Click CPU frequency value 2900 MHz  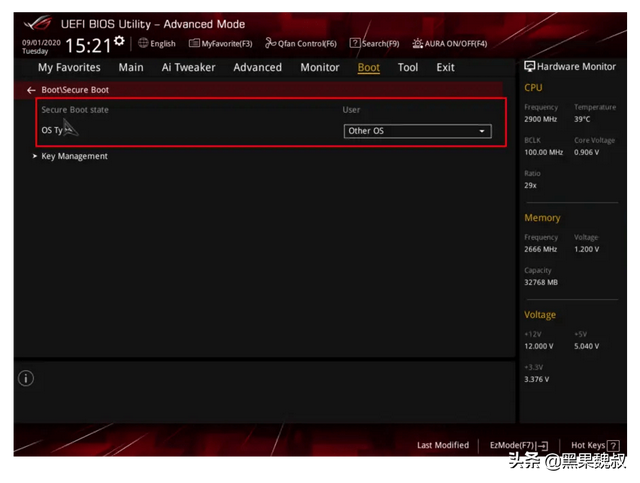(540, 119)
